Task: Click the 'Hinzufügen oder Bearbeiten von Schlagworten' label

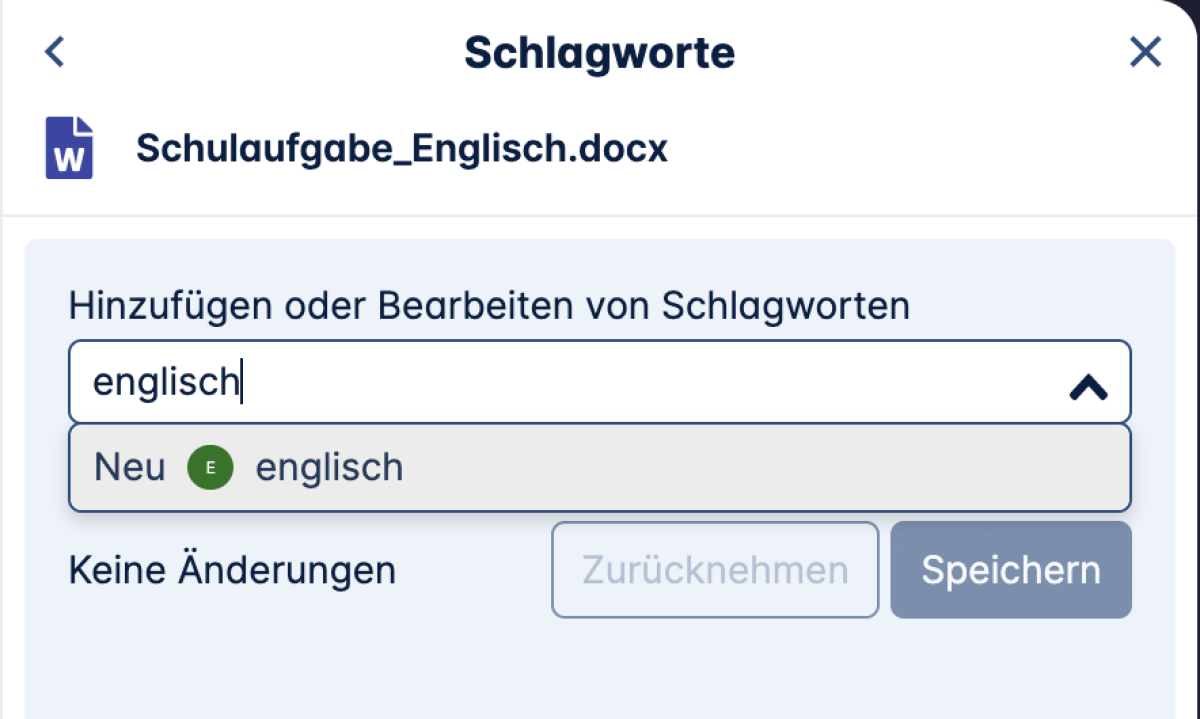Action: tap(490, 305)
